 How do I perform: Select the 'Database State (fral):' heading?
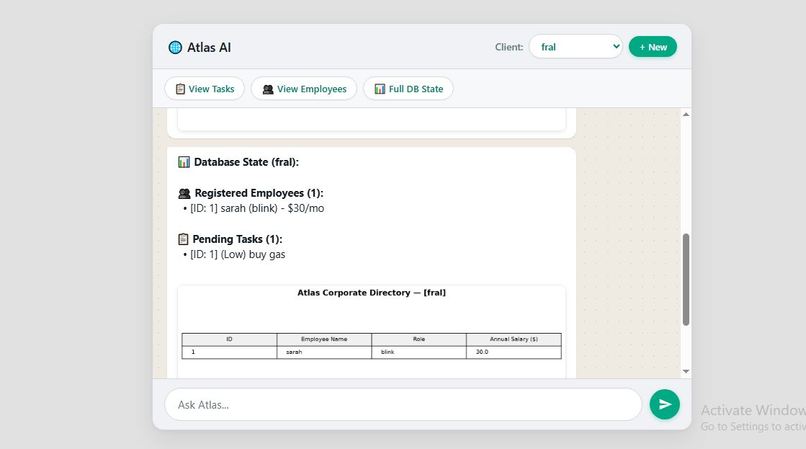(246, 162)
